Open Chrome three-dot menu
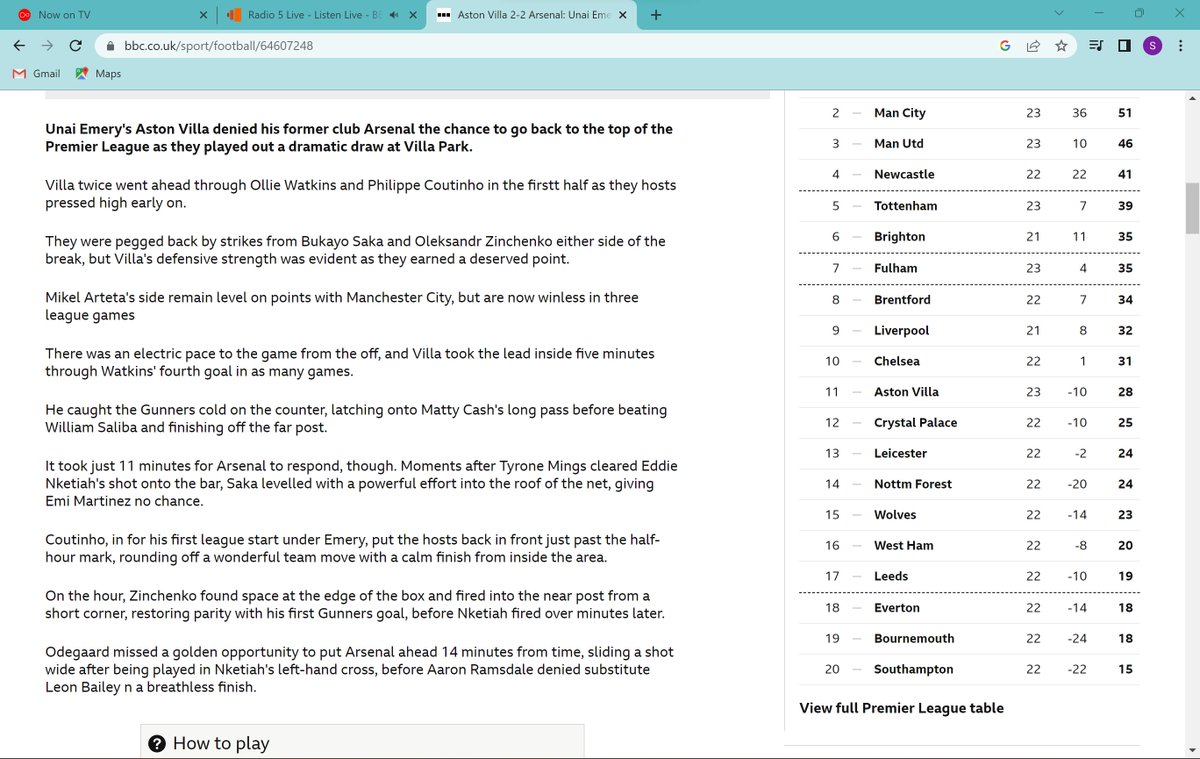This screenshot has width=1200, height=759. (1180, 46)
